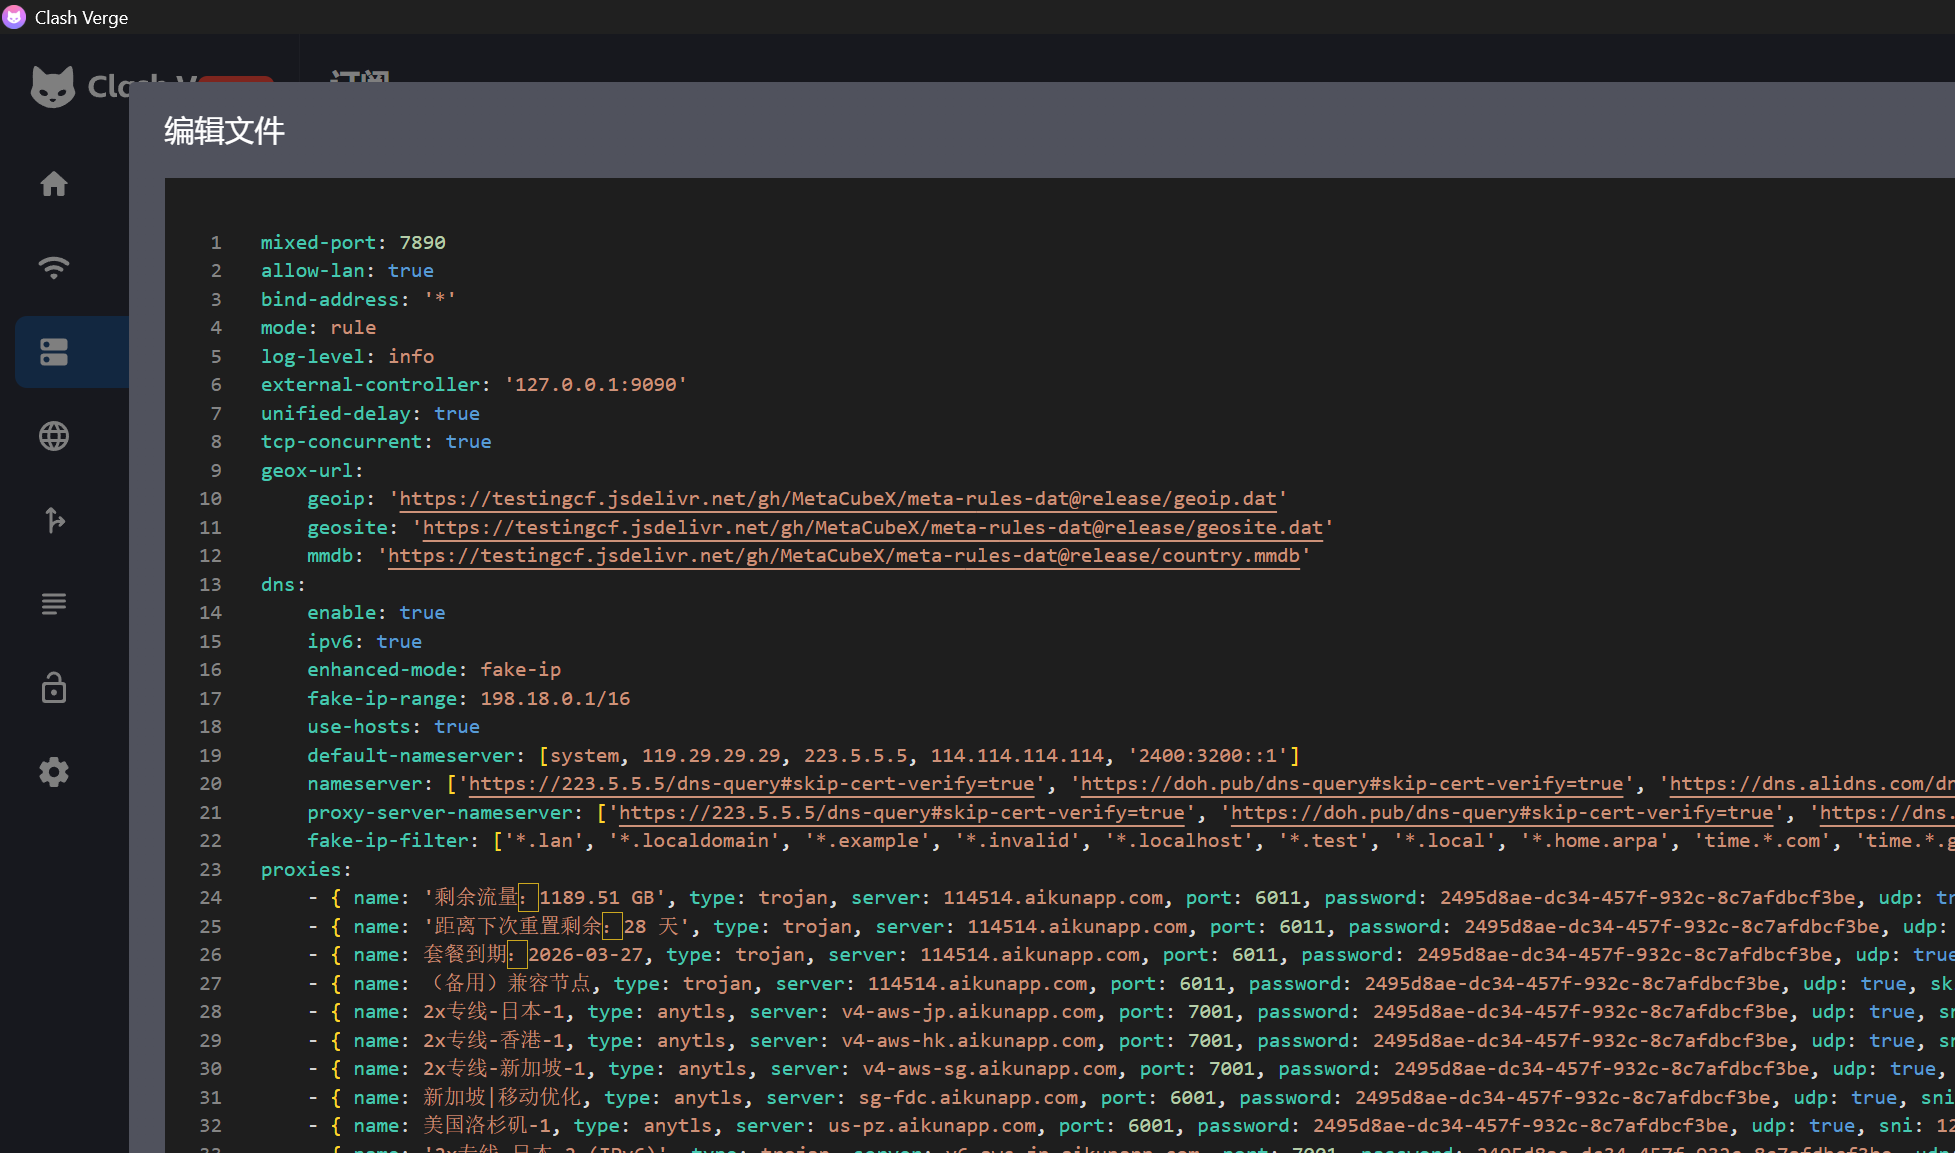The width and height of the screenshot is (1955, 1153).
Task: Open the Proxies wifi icon in sidebar
Action: pos(54,268)
